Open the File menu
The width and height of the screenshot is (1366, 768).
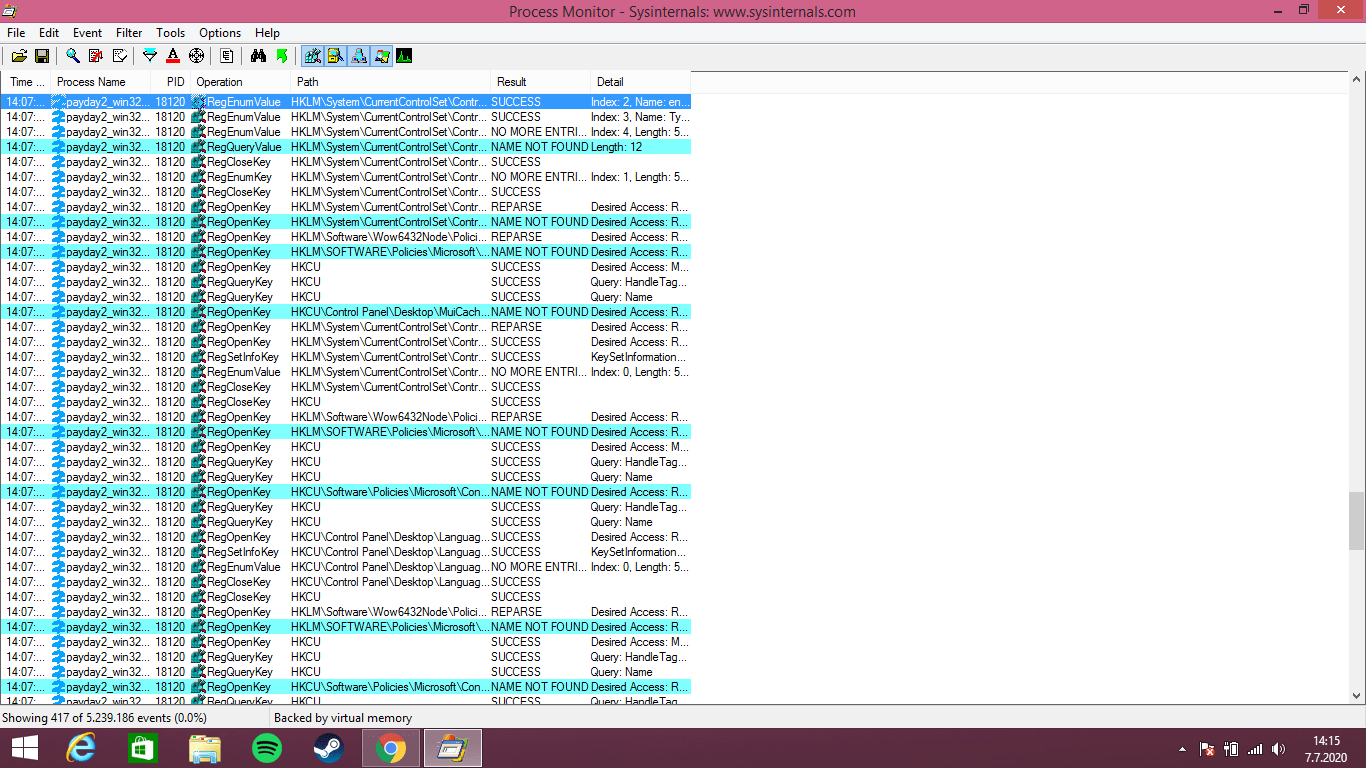(16, 33)
